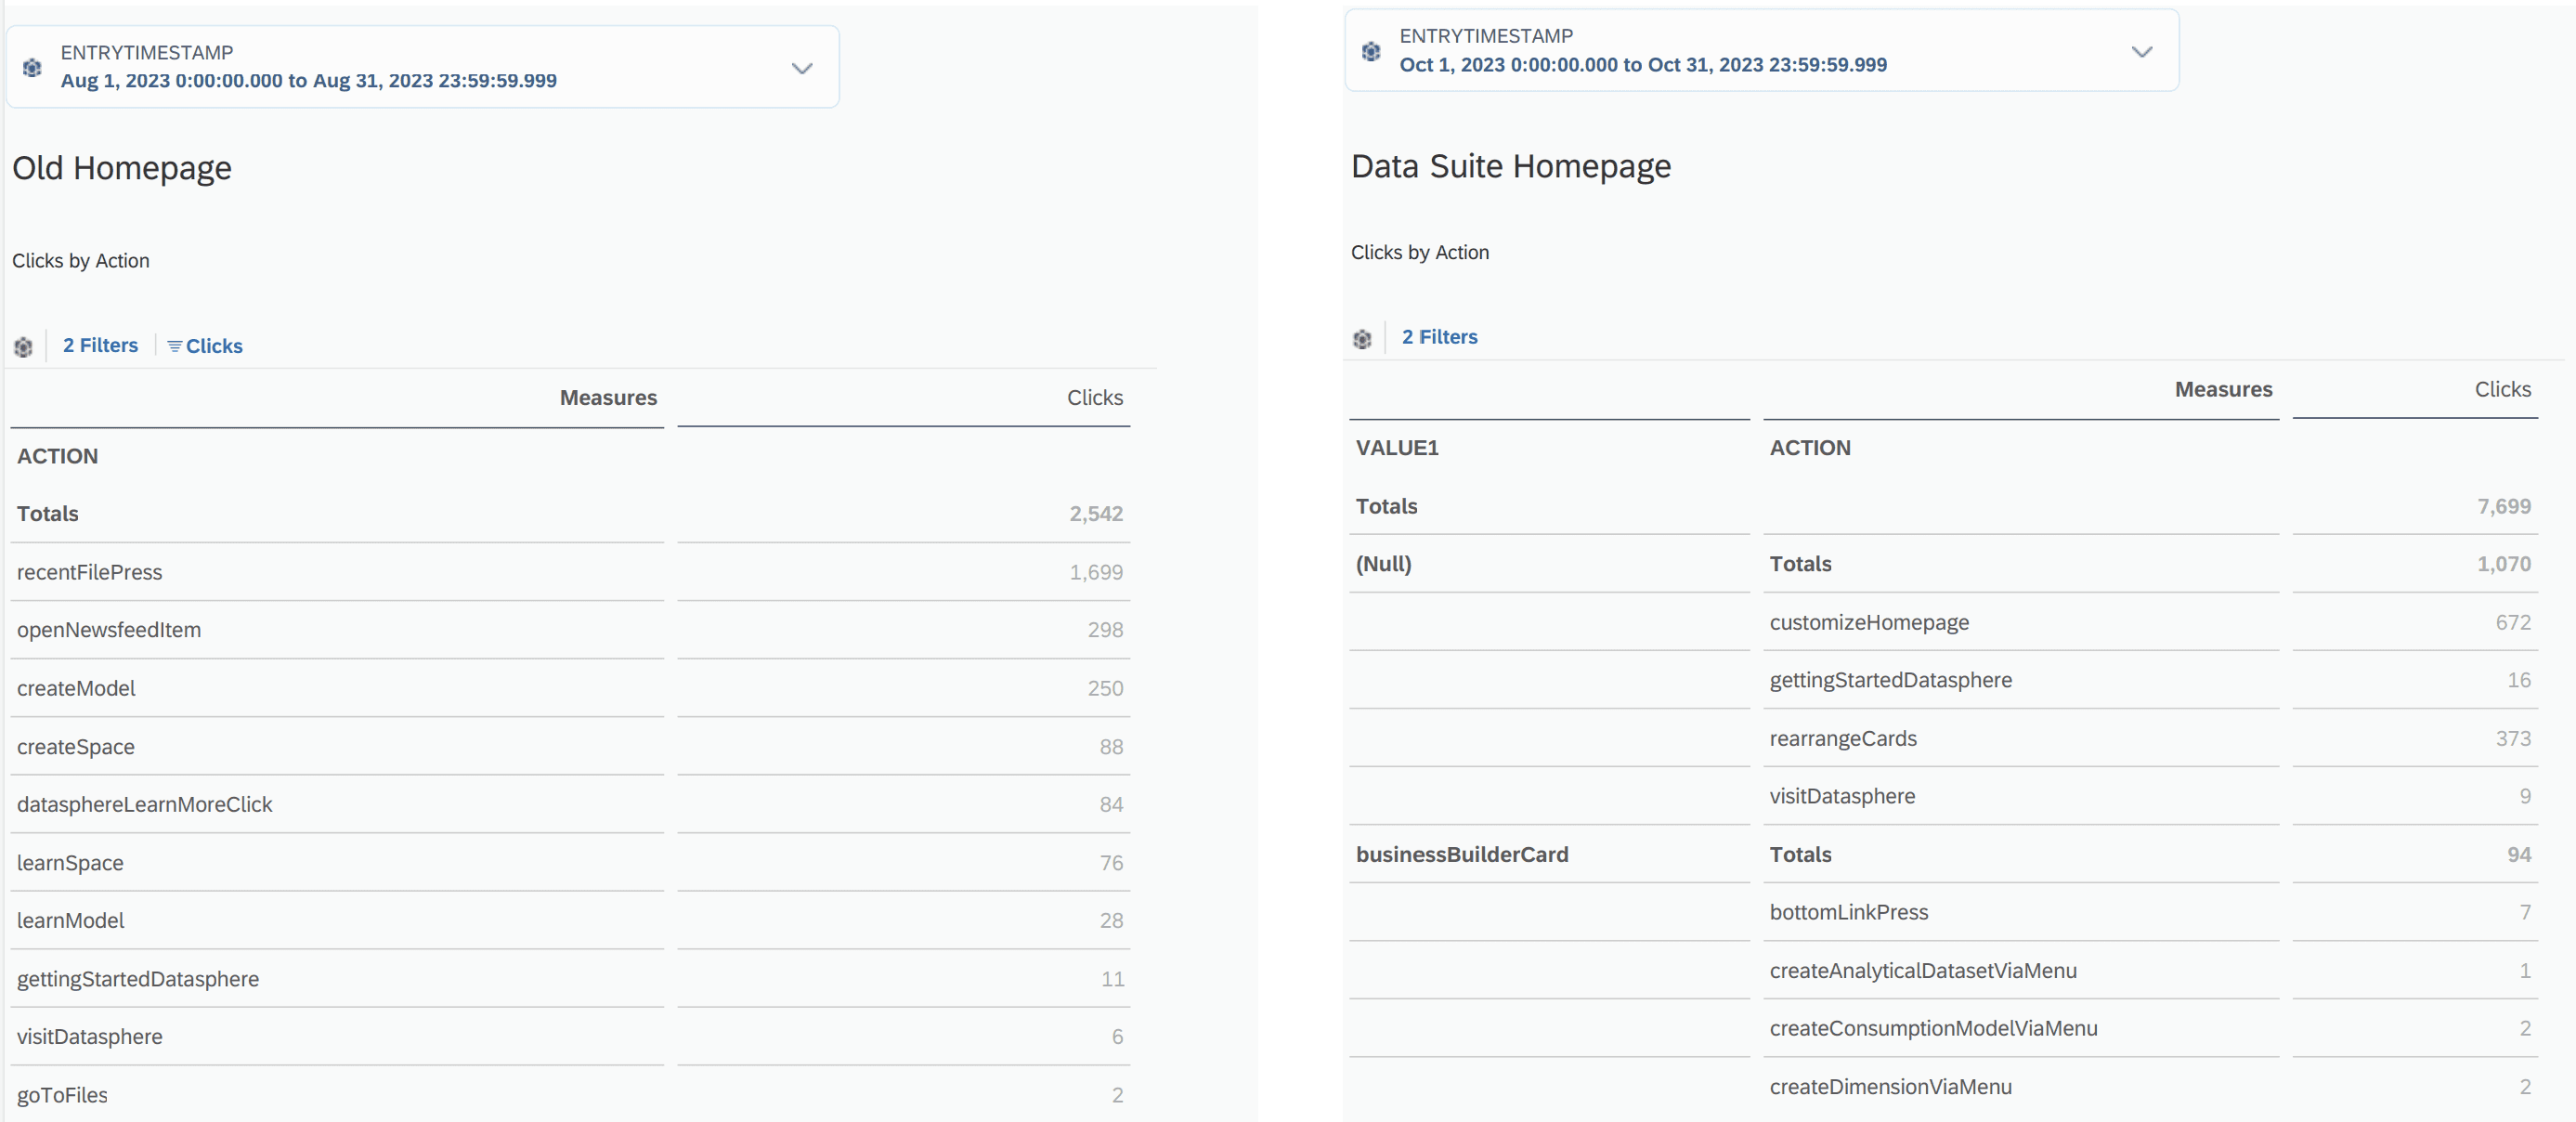The width and height of the screenshot is (2576, 1122).
Task: Click the filter icon beside the Aug 2023 timestamp
Action: [32, 68]
